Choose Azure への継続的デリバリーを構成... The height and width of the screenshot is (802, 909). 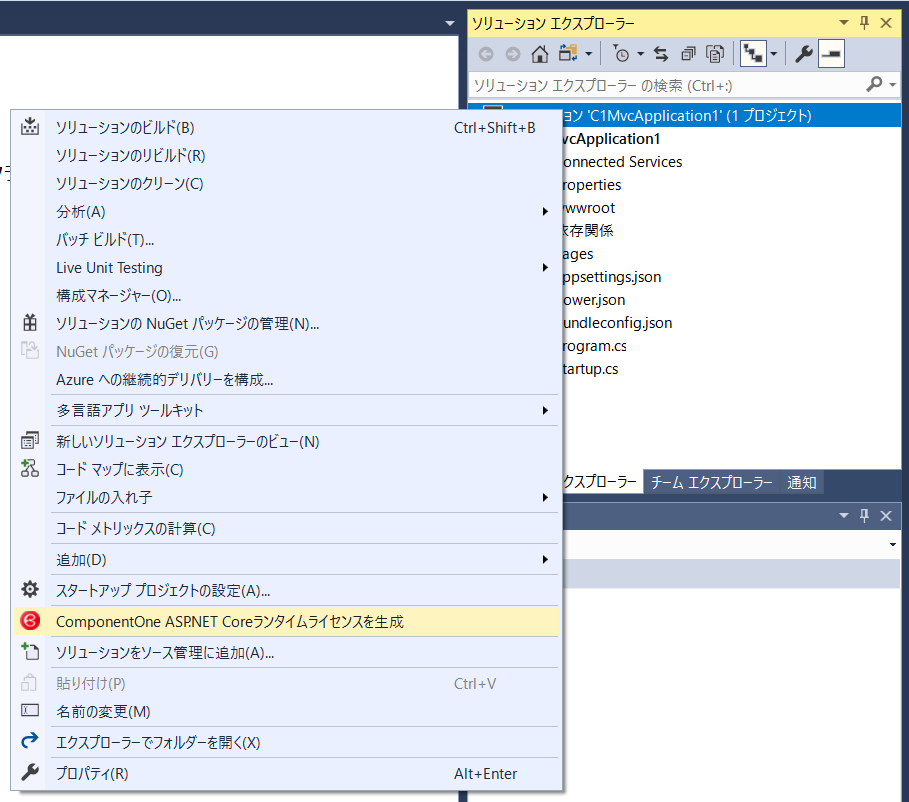286,380
